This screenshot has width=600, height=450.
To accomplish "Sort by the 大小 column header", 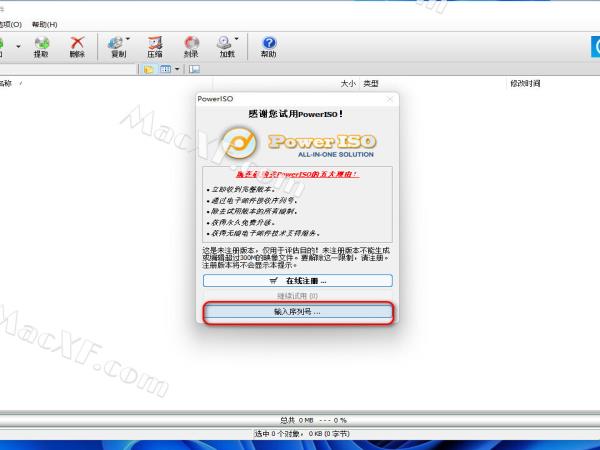I will [x=348, y=83].
